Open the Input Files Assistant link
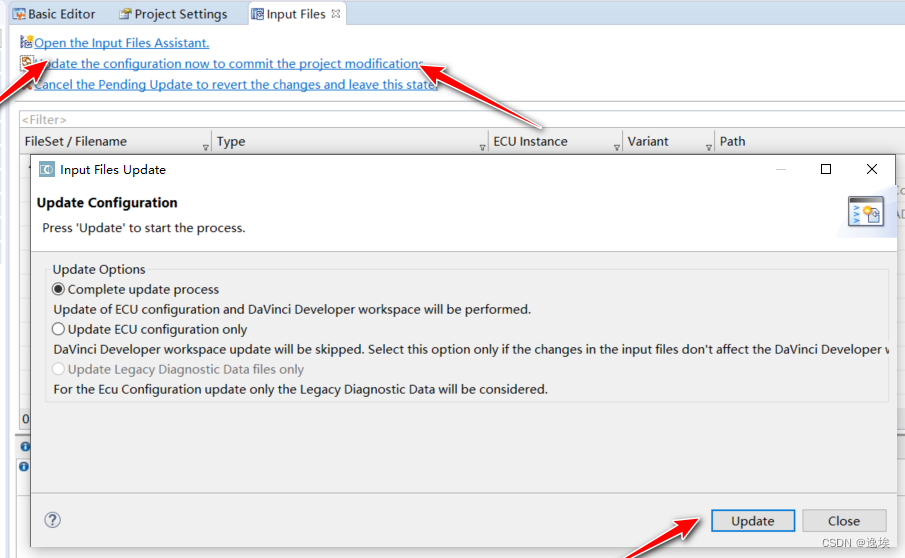The height and width of the screenshot is (558, 905). click(121, 43)
